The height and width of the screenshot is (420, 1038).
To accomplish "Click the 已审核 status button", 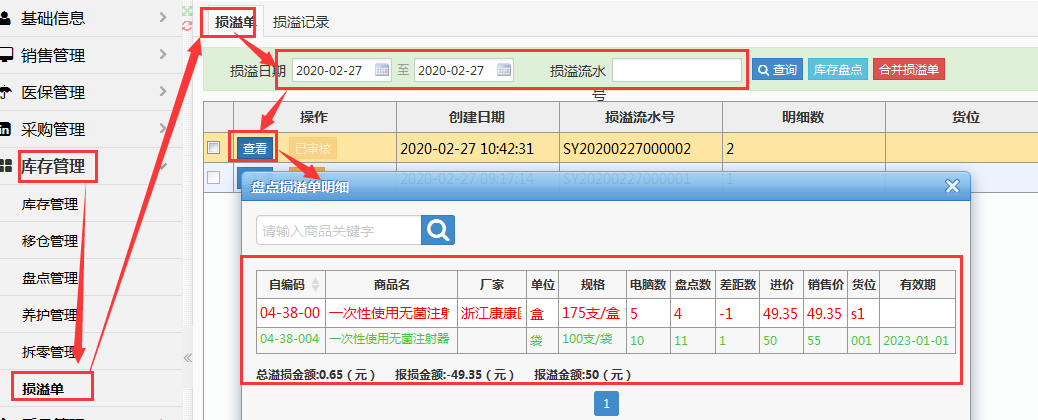I will (x=312, y=148).
